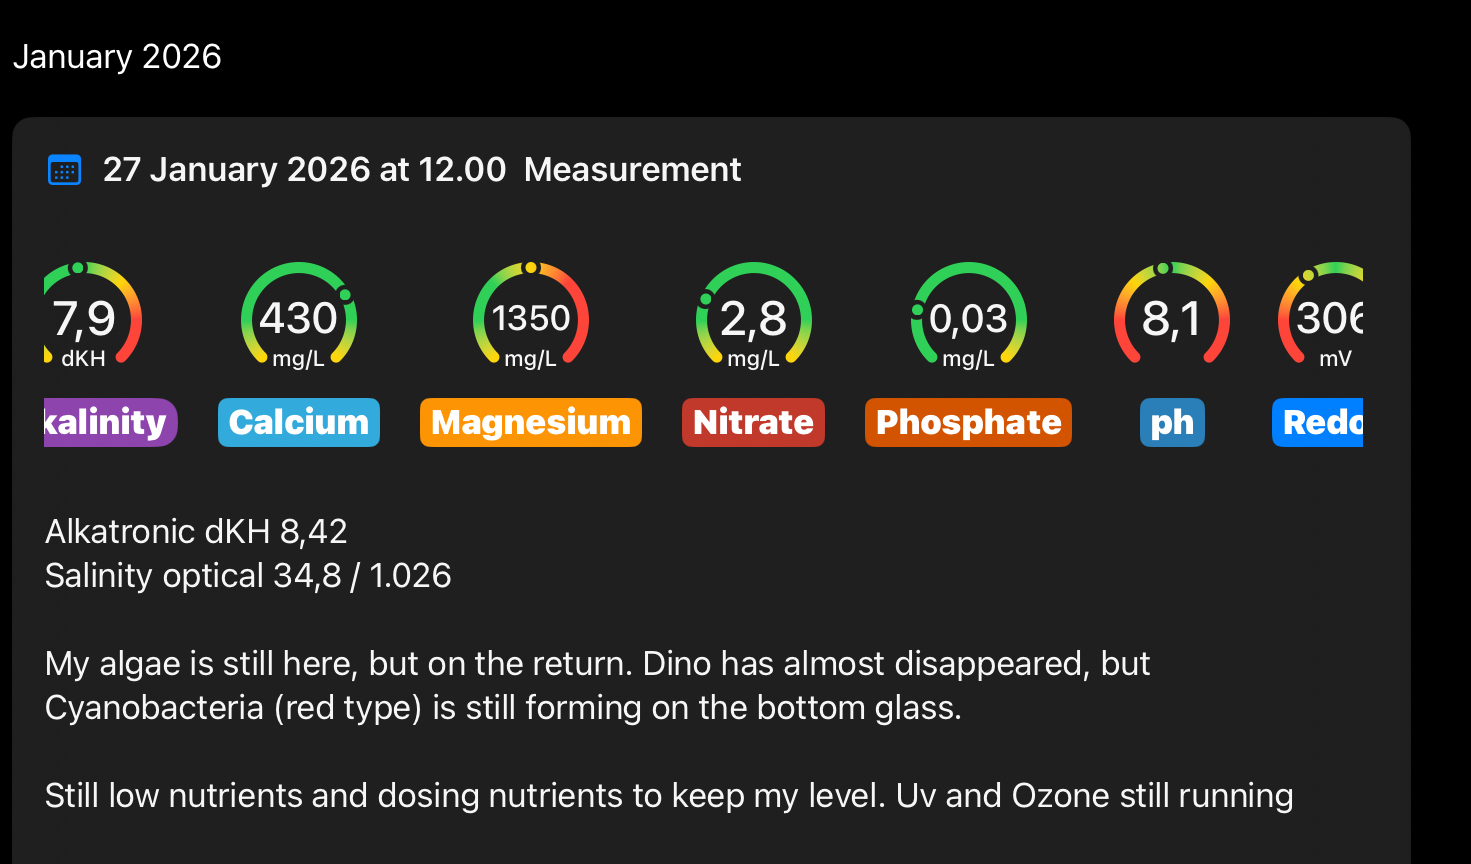Click the blue calendar icon beside the date
Screen dimensions: 1471x864
click(x=65, y=170)
